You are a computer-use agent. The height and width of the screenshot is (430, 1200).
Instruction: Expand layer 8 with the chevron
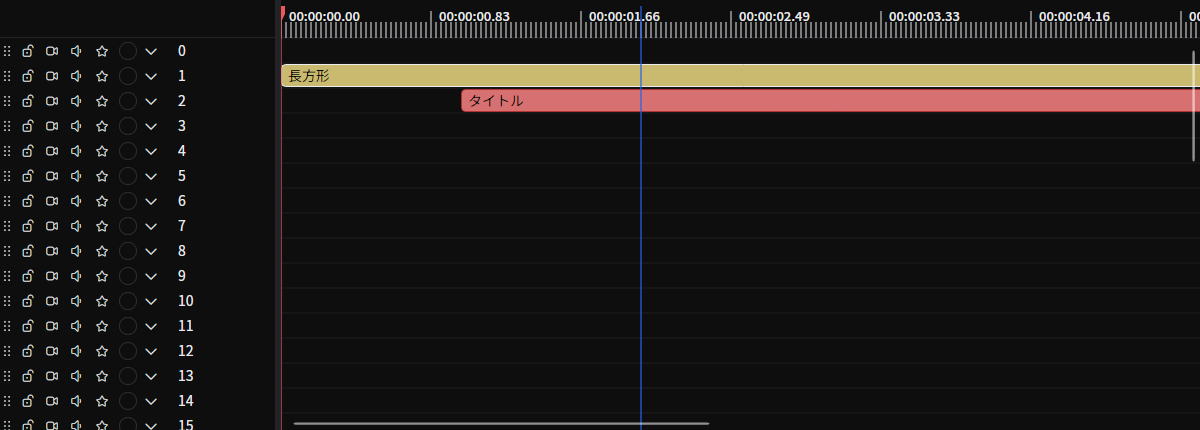pyautogui.click(x=151, y=251)
